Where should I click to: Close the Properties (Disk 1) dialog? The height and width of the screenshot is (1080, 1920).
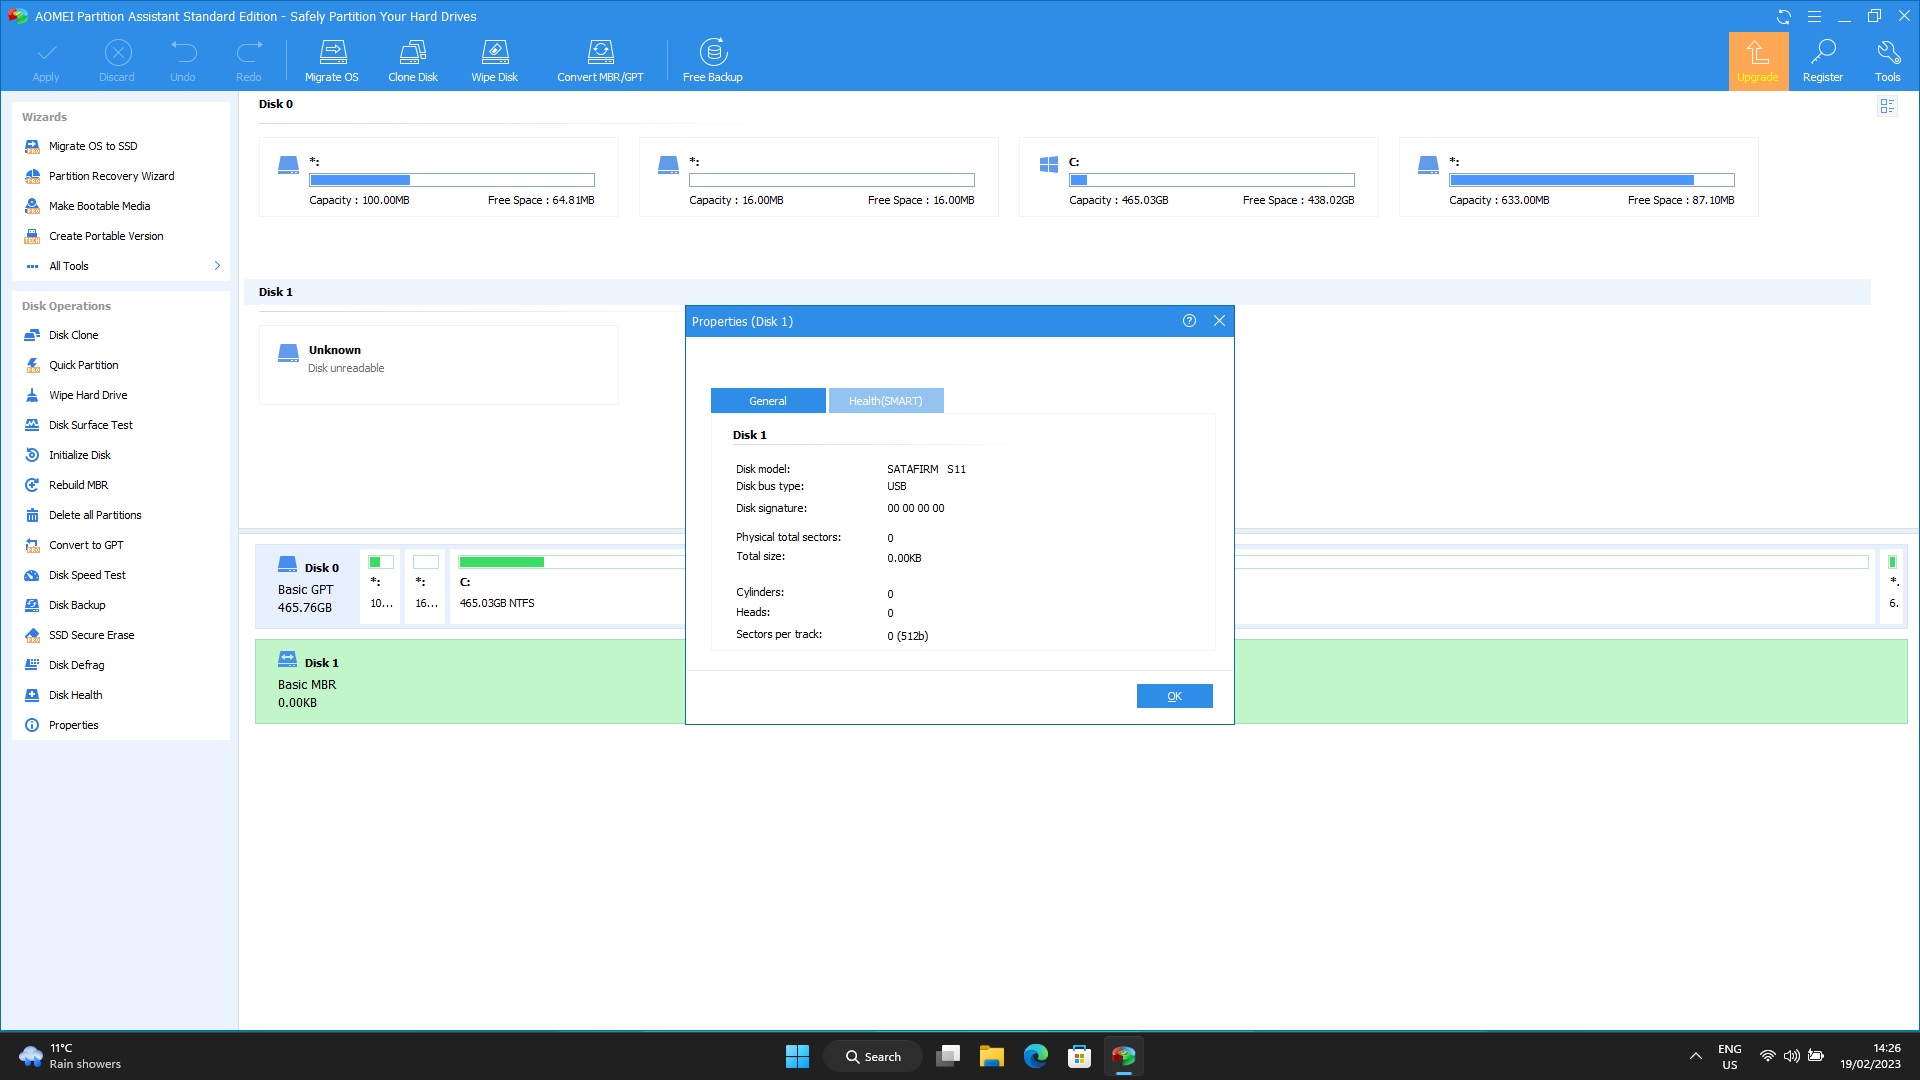(1219, 321)
